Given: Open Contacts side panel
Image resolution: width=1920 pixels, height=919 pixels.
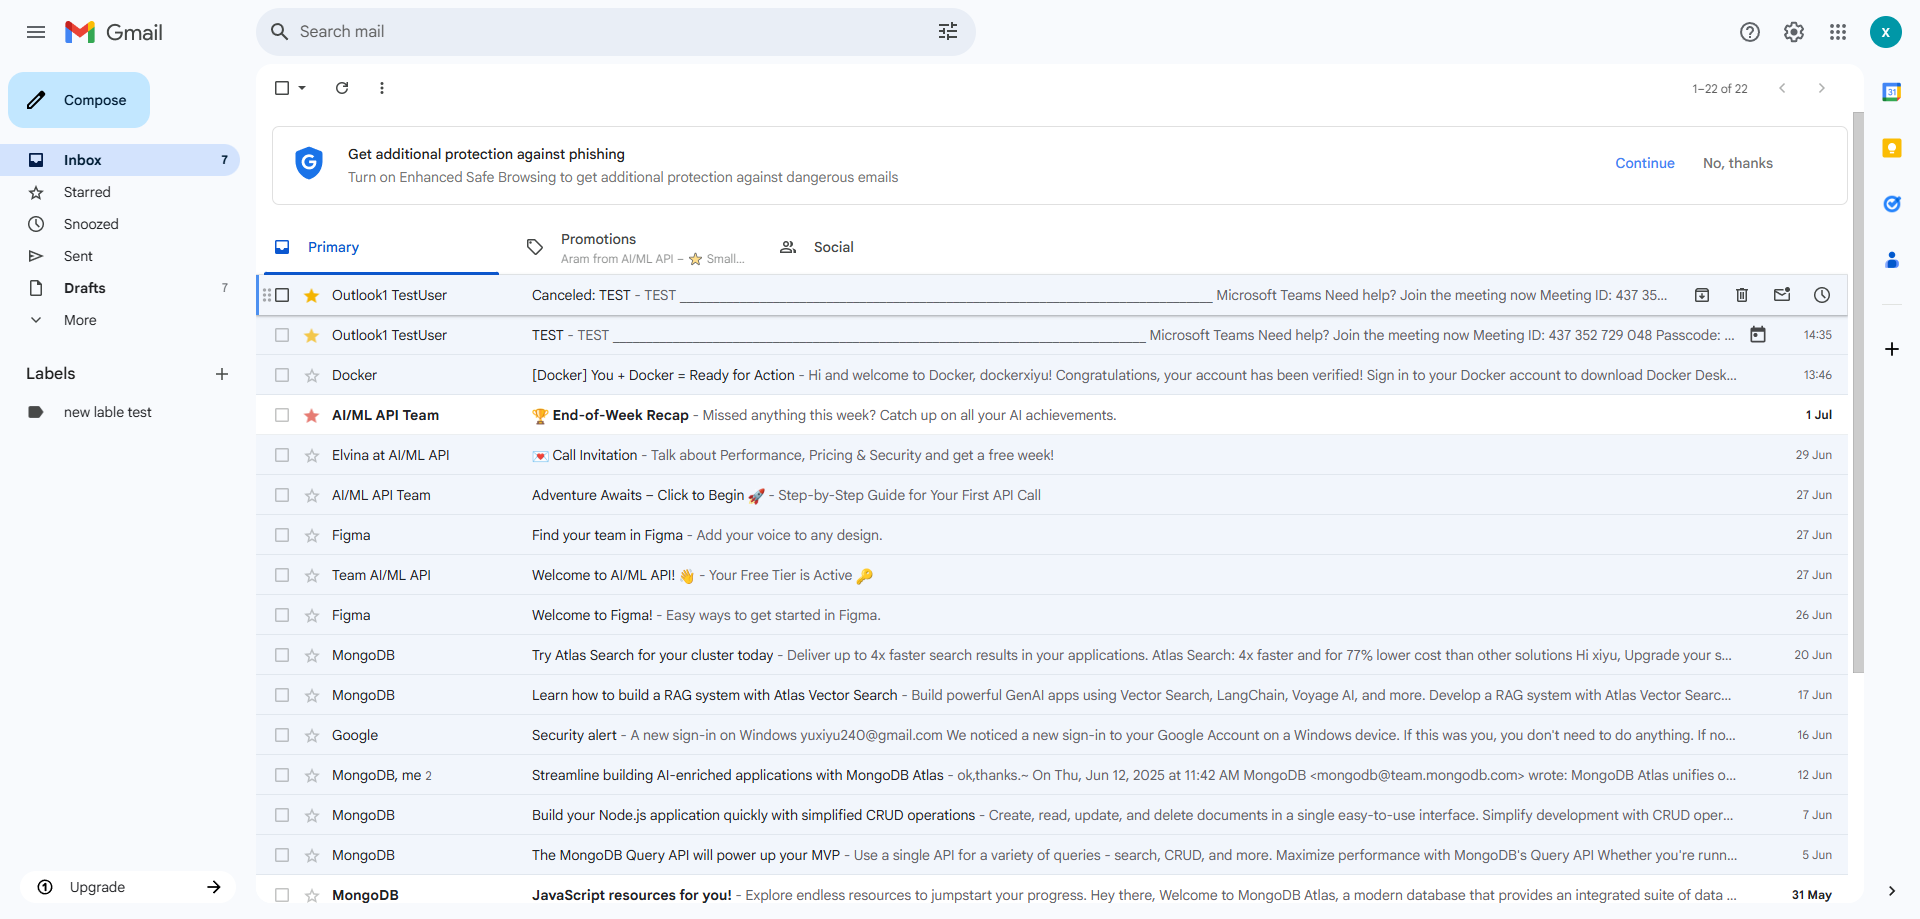Looking at the screenshot, I should (1892, 260).
